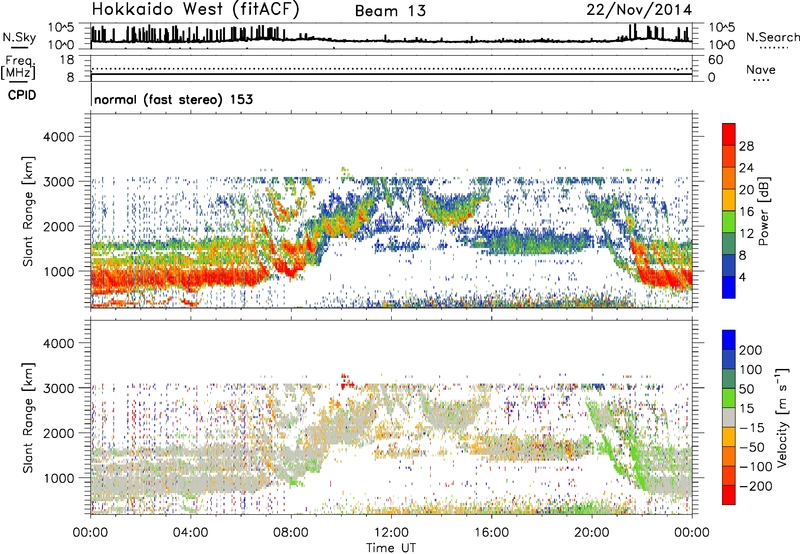Click the '4' power colorbar tick label

(742, 278)
